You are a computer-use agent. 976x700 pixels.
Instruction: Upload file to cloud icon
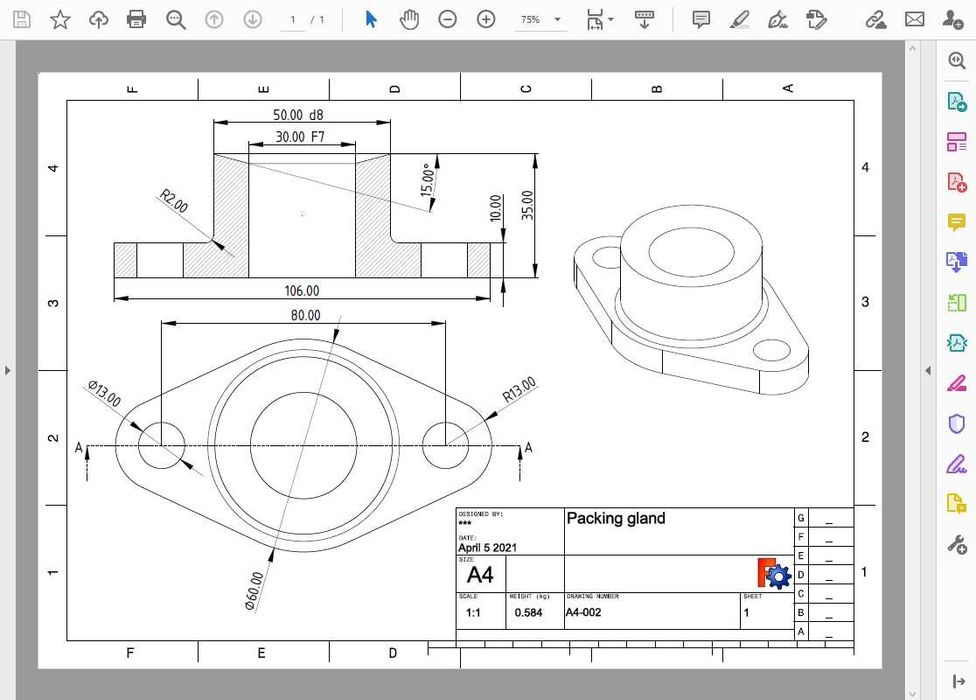pyautogui.click(x=98, y=19)
